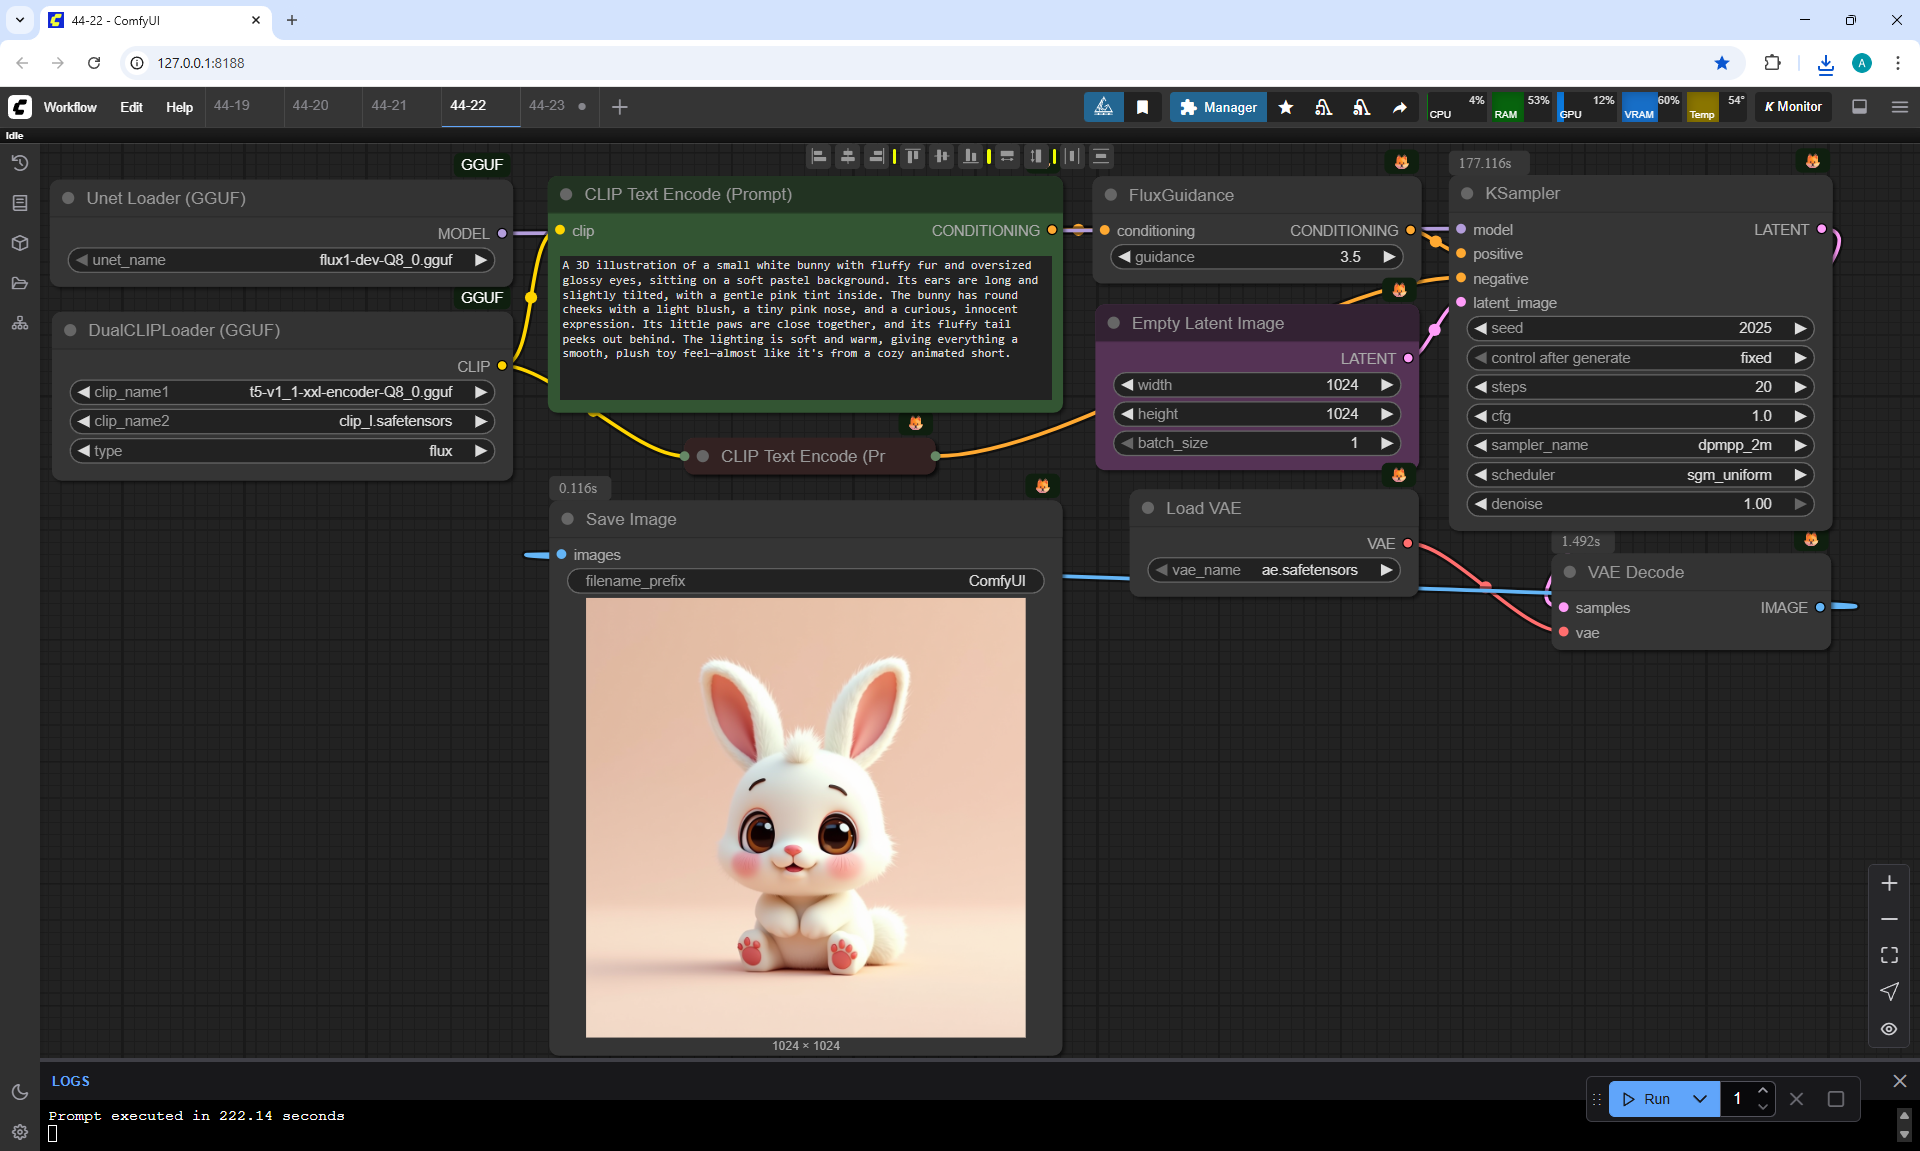Open the node library sidebar icon
The width and height of the screenshot is (1920, 1151).
pyautogui.click(x=20, y=203)
